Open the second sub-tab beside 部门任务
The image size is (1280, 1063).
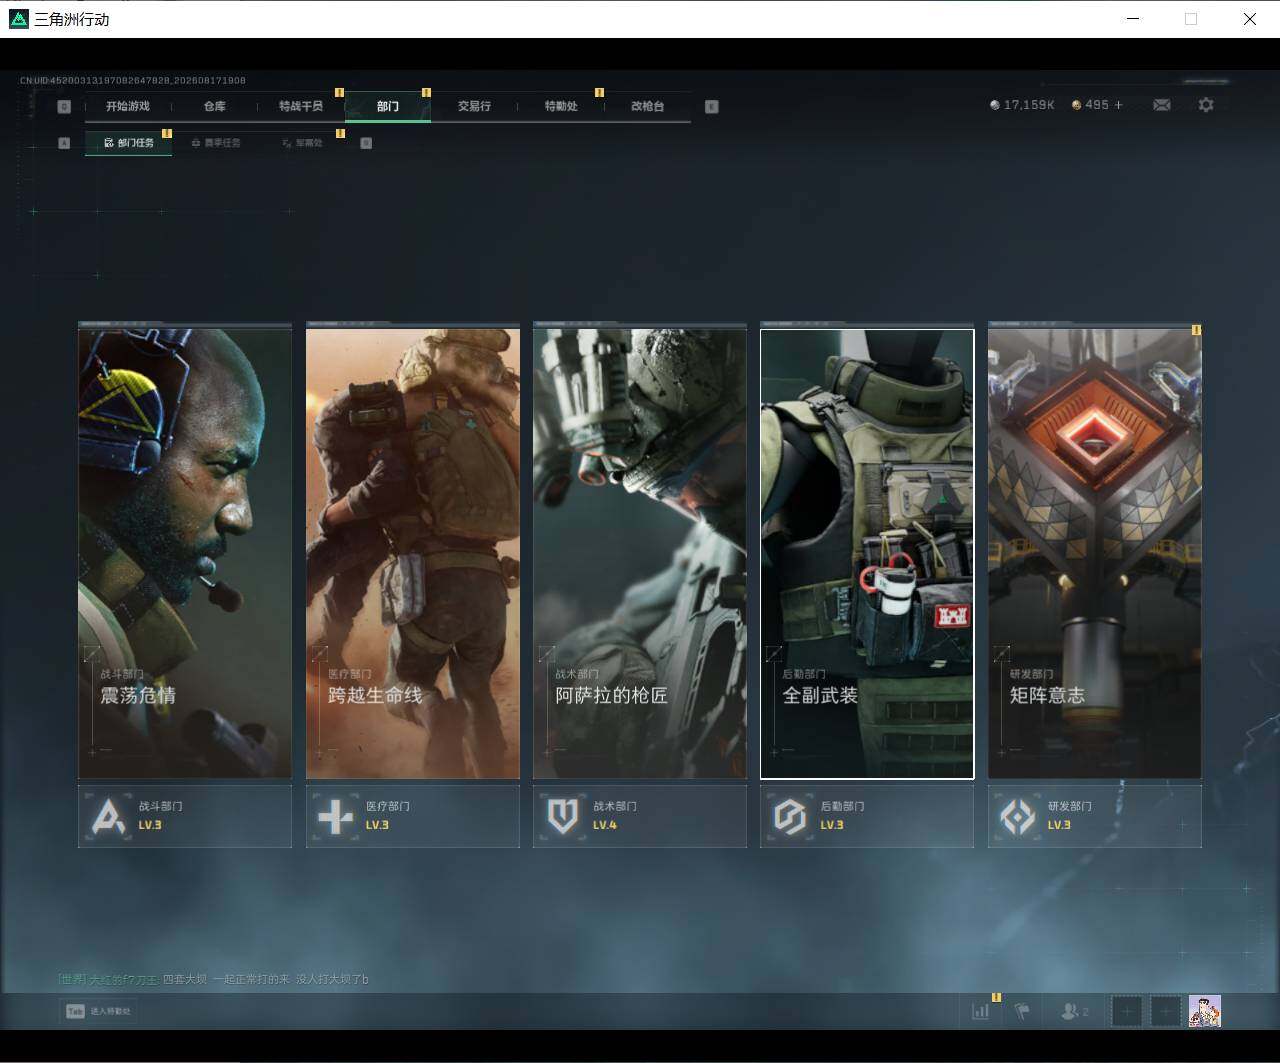[216, 143]
